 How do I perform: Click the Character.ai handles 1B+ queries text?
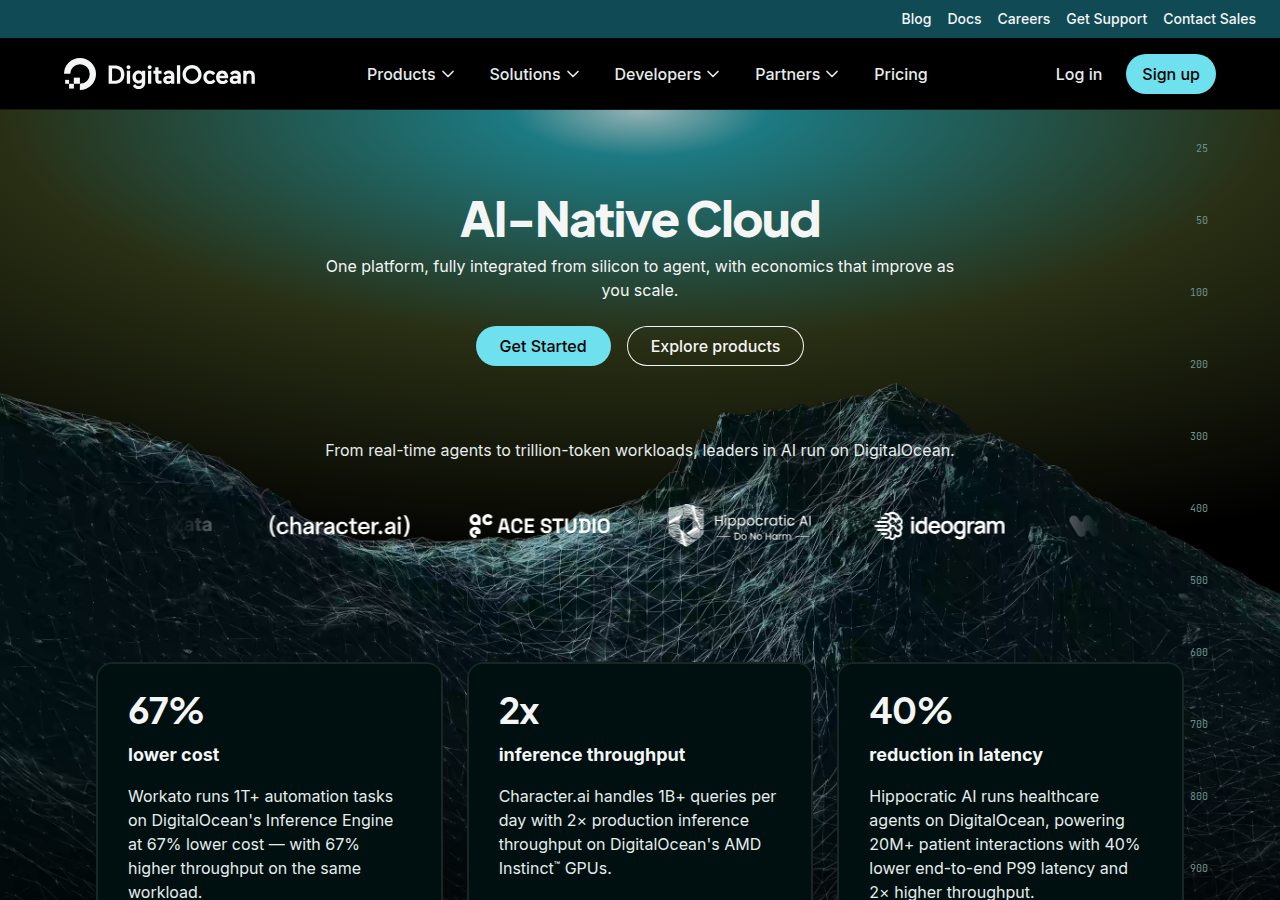[638, 832]
